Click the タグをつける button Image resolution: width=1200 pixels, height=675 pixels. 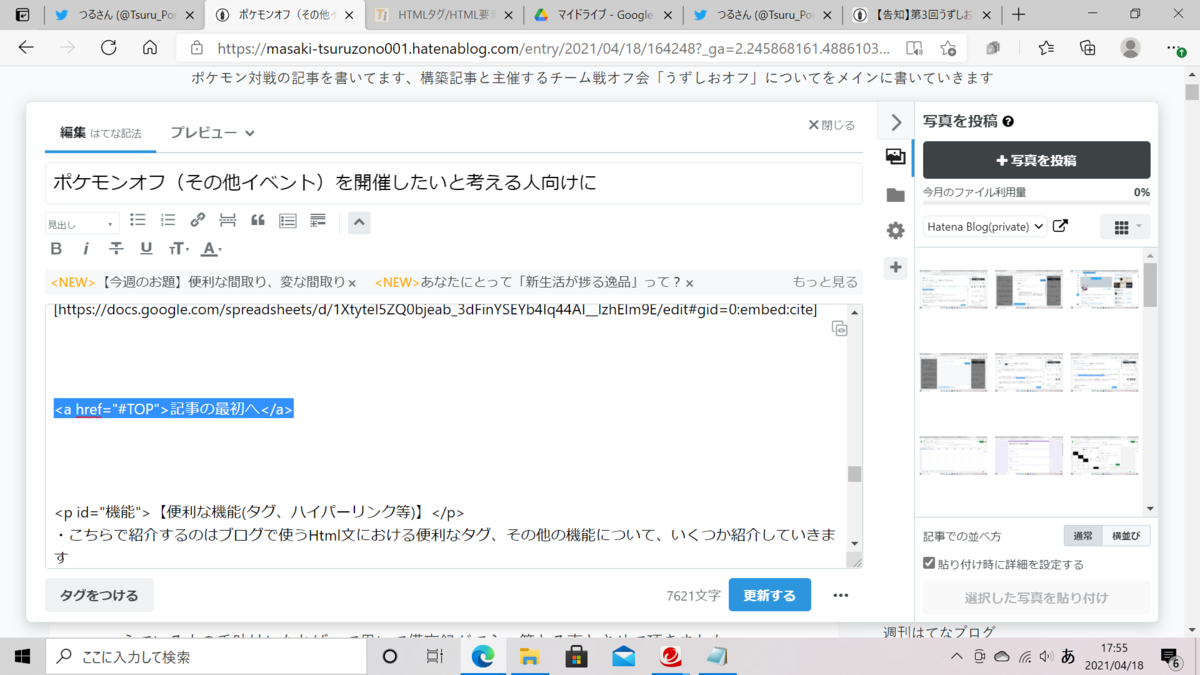[x=99, y=594]
